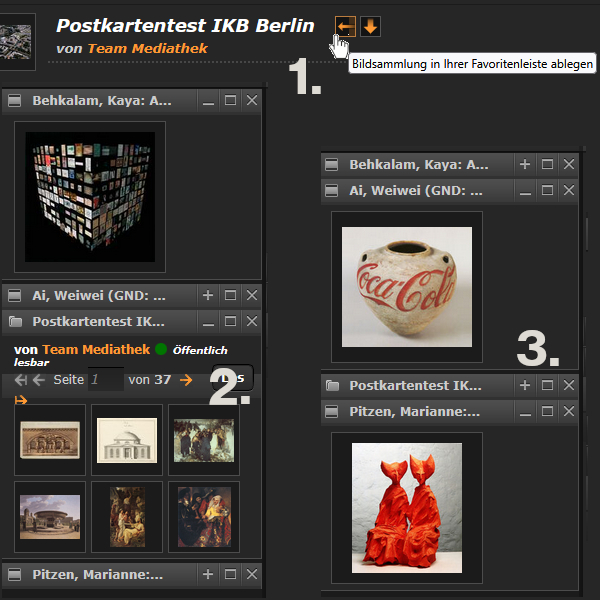Maximize the collapsed Ai, Weiwei panel

[230, 295]
